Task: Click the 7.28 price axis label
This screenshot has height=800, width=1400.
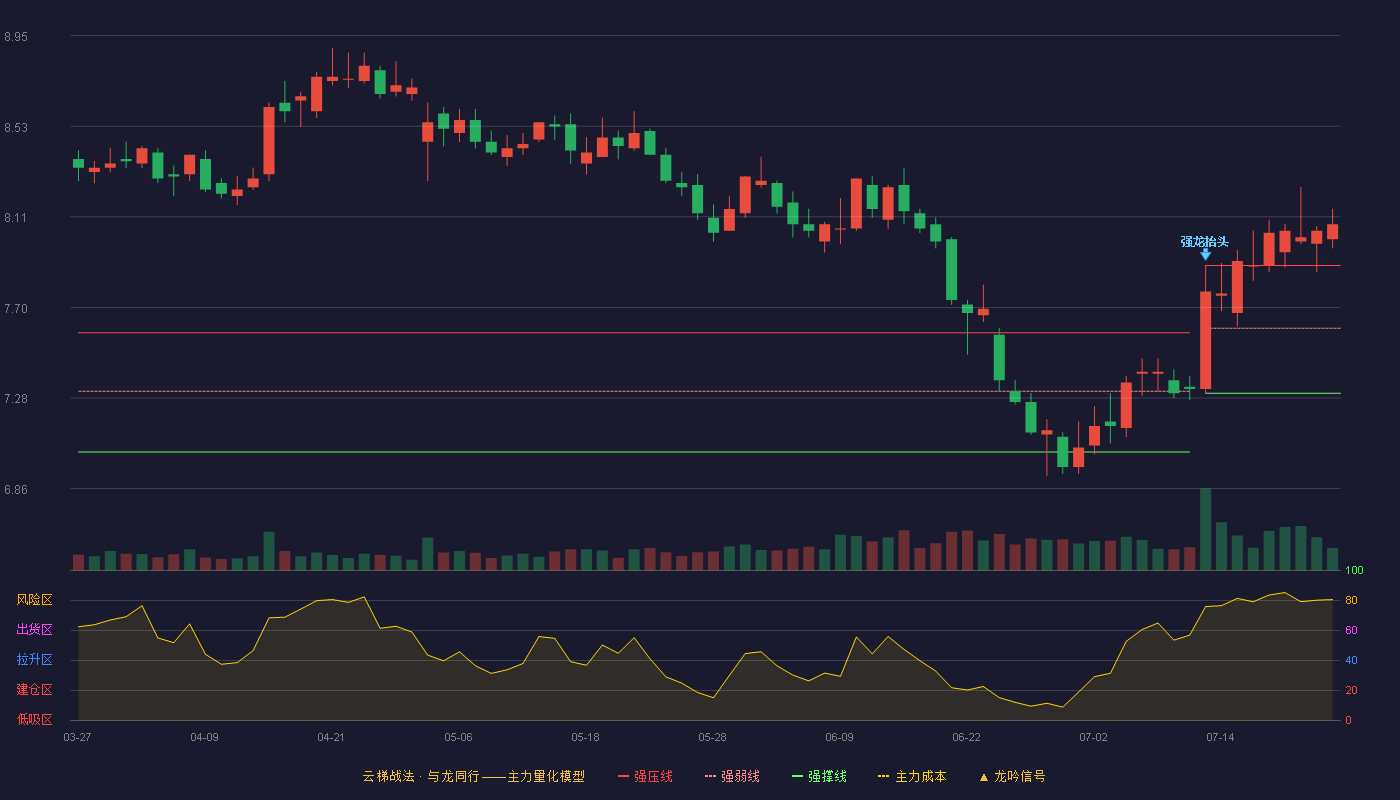Action: (x=16, y=399)
